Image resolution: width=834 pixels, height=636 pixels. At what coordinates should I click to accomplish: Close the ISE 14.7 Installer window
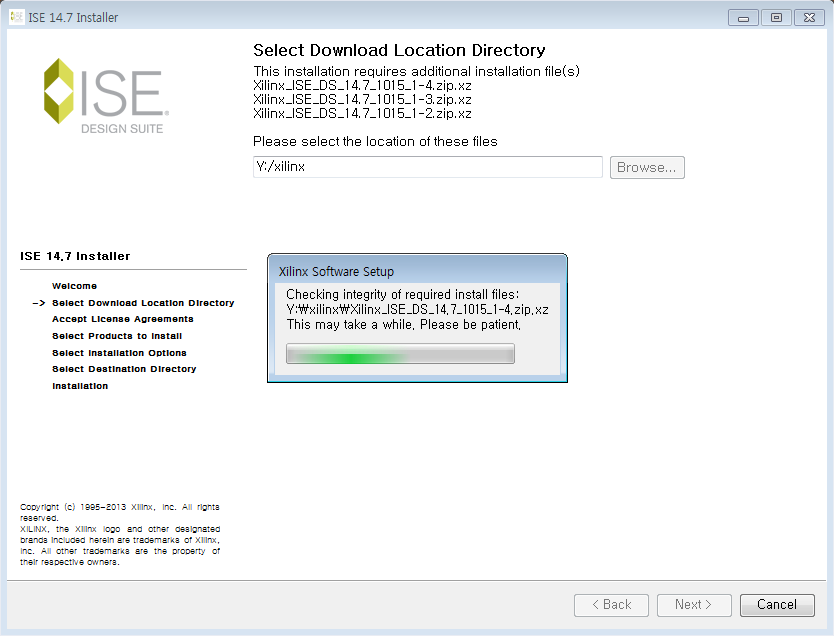click(809, 18)
